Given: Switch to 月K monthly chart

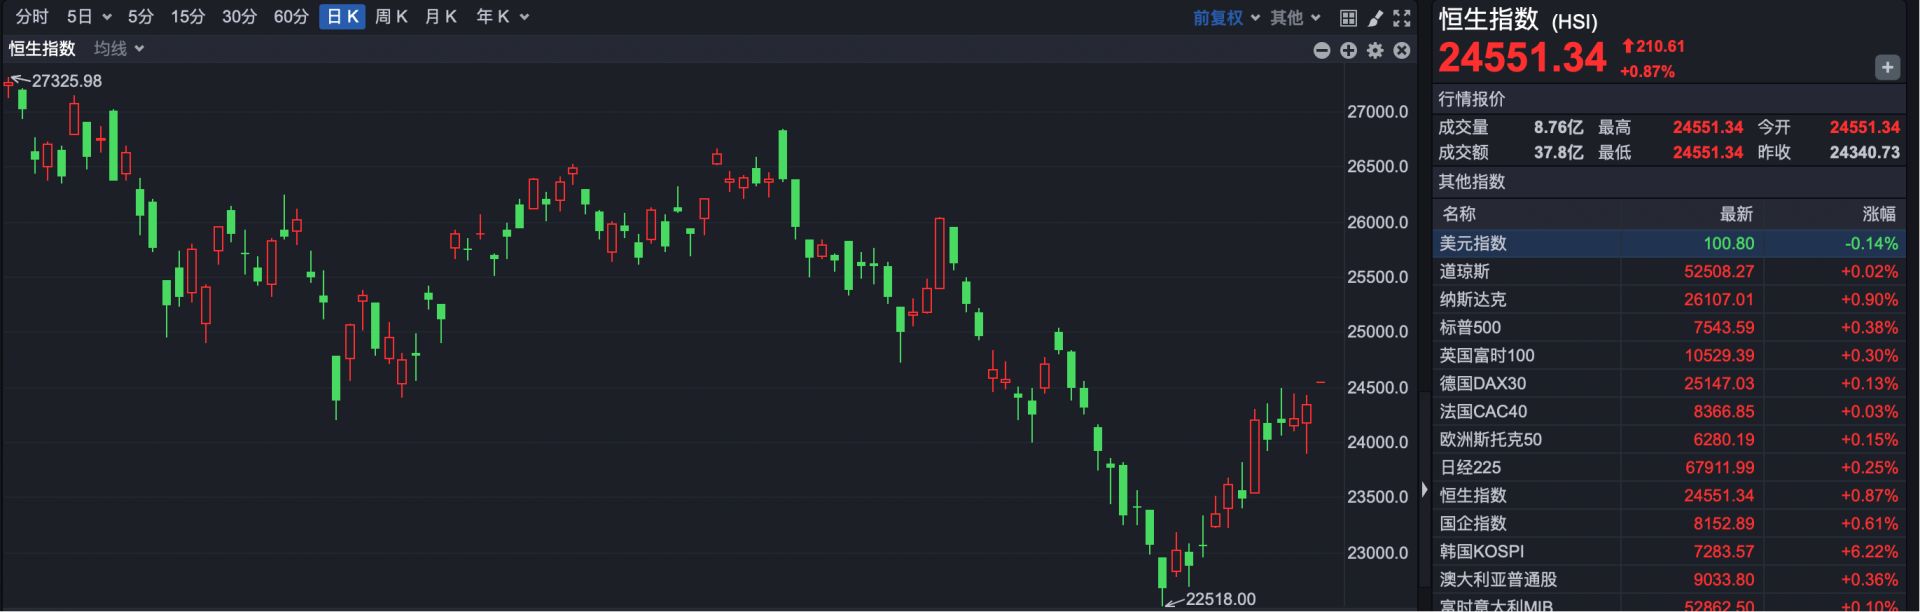Looking at the screenshot, I should 440,17.
